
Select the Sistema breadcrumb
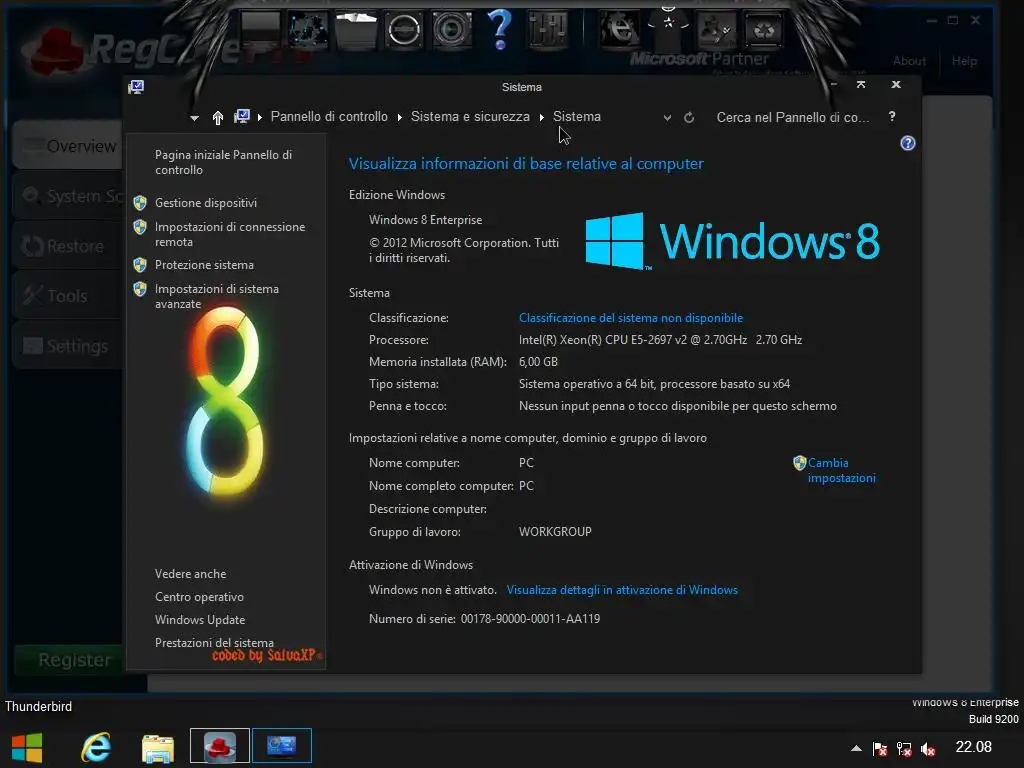(577, 116)
